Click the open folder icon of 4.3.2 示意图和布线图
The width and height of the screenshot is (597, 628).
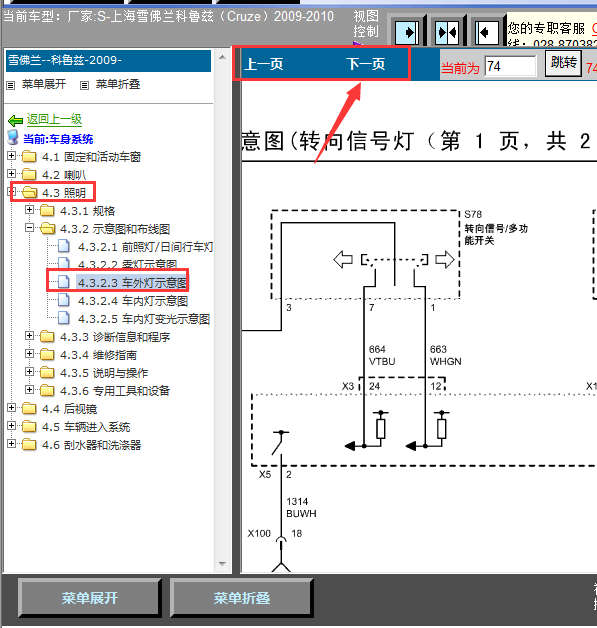pos(48,228)
